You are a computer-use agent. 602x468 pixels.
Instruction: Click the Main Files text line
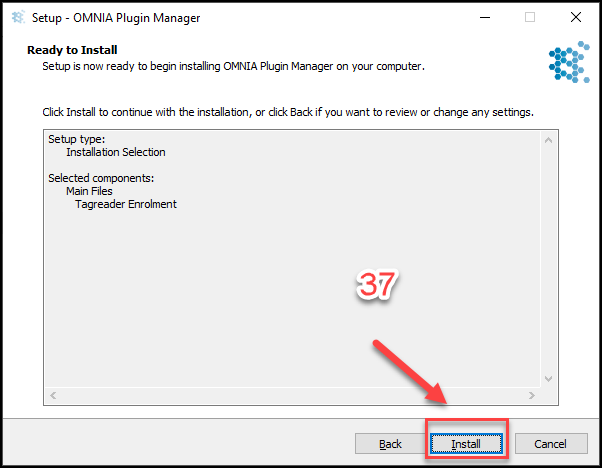coord(89,191)
